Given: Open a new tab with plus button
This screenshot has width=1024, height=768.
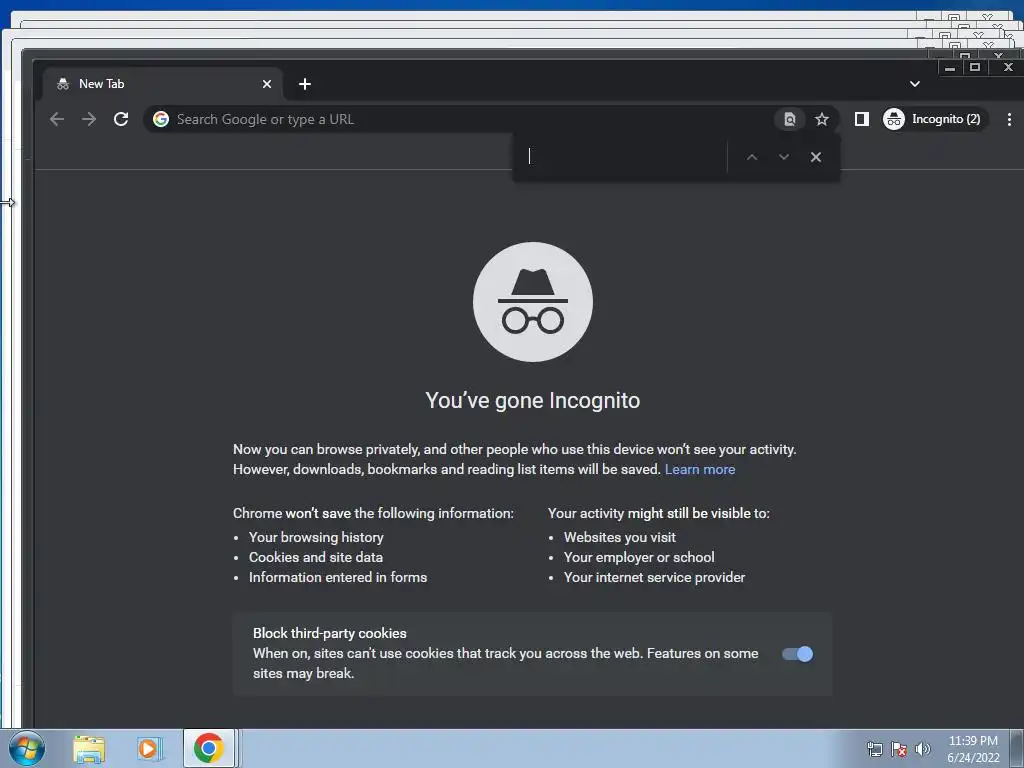Looking at the screenshot, I should (x=304, y=84).
